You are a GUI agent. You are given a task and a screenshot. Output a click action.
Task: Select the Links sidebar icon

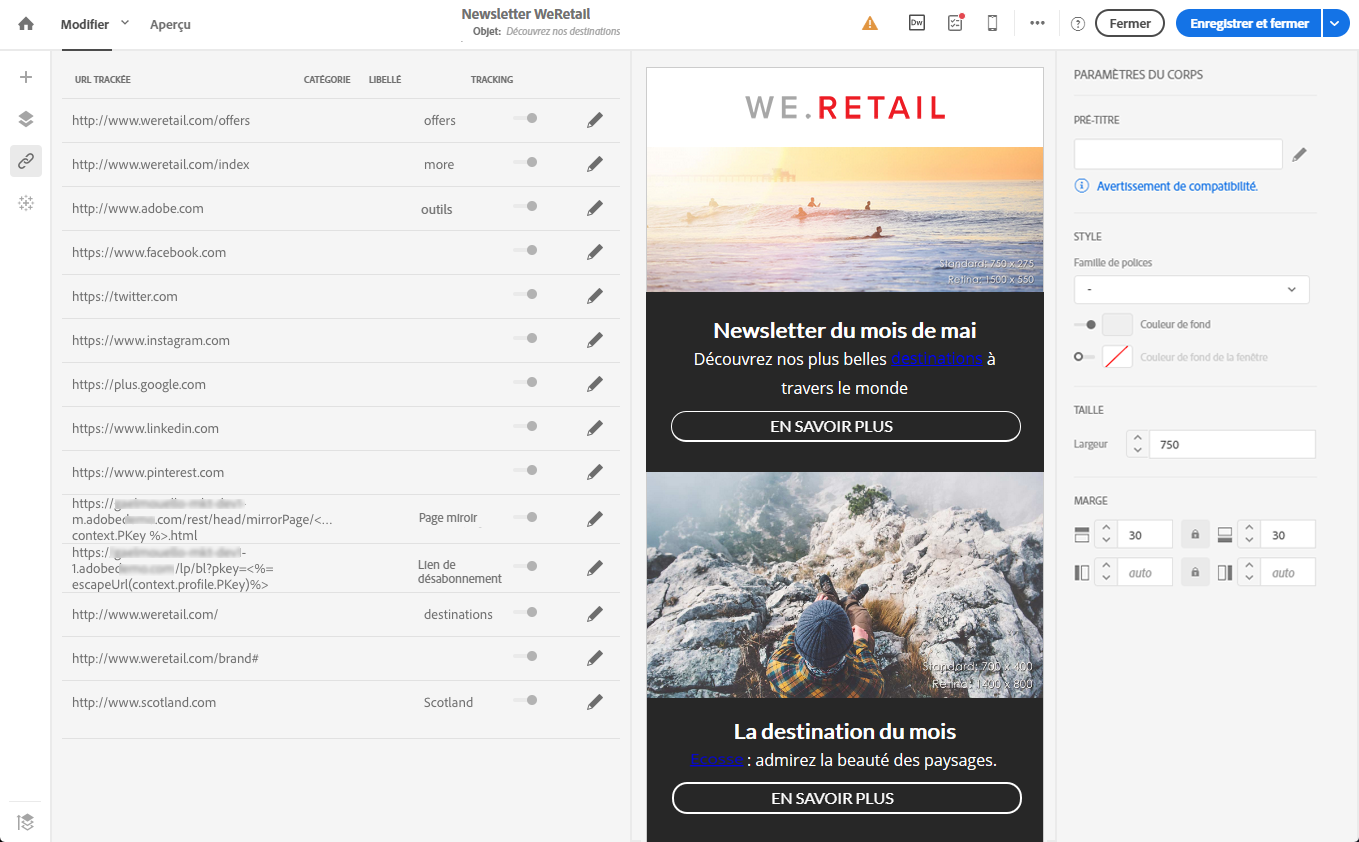click(26, 161)
